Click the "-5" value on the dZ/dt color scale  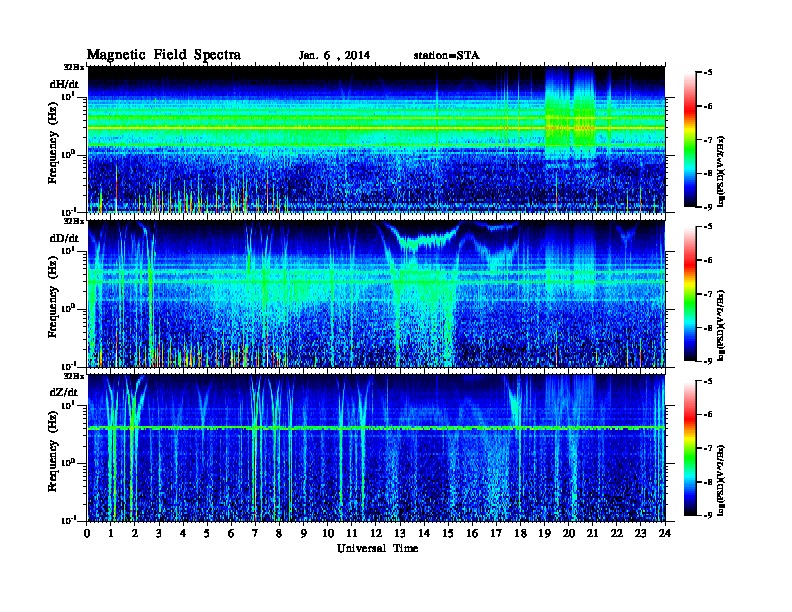click(708, 381)
